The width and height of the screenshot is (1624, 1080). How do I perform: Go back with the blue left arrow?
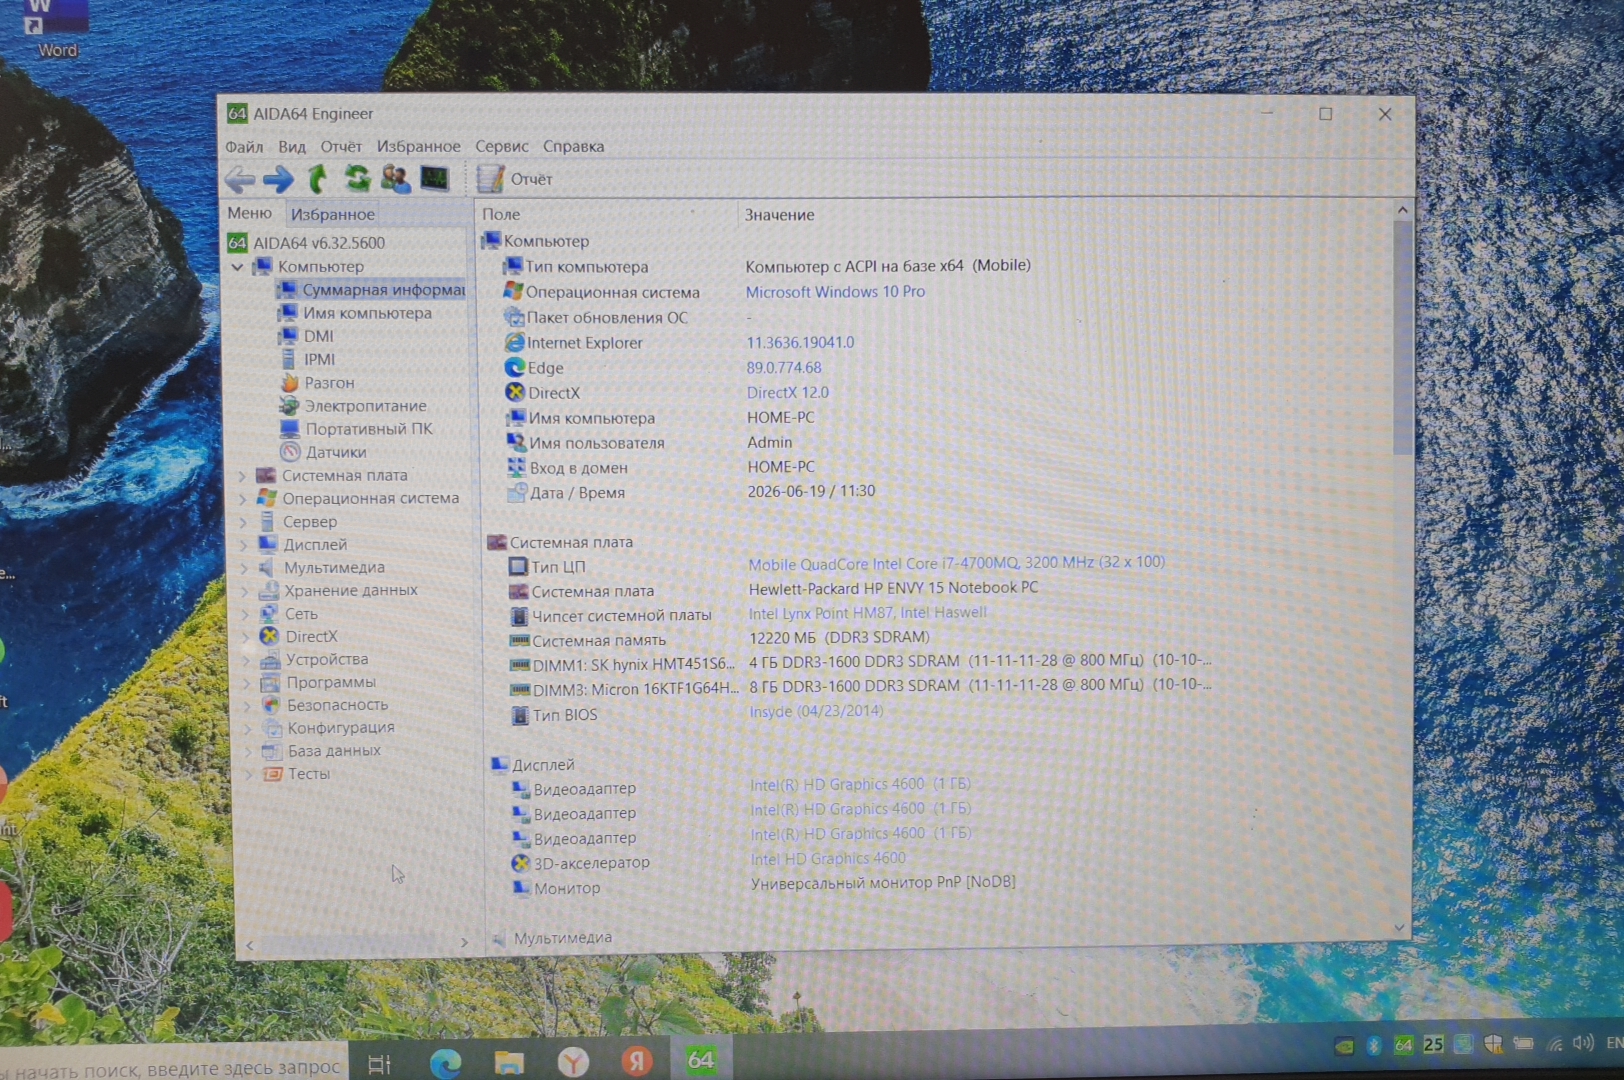tap(240, 179)
